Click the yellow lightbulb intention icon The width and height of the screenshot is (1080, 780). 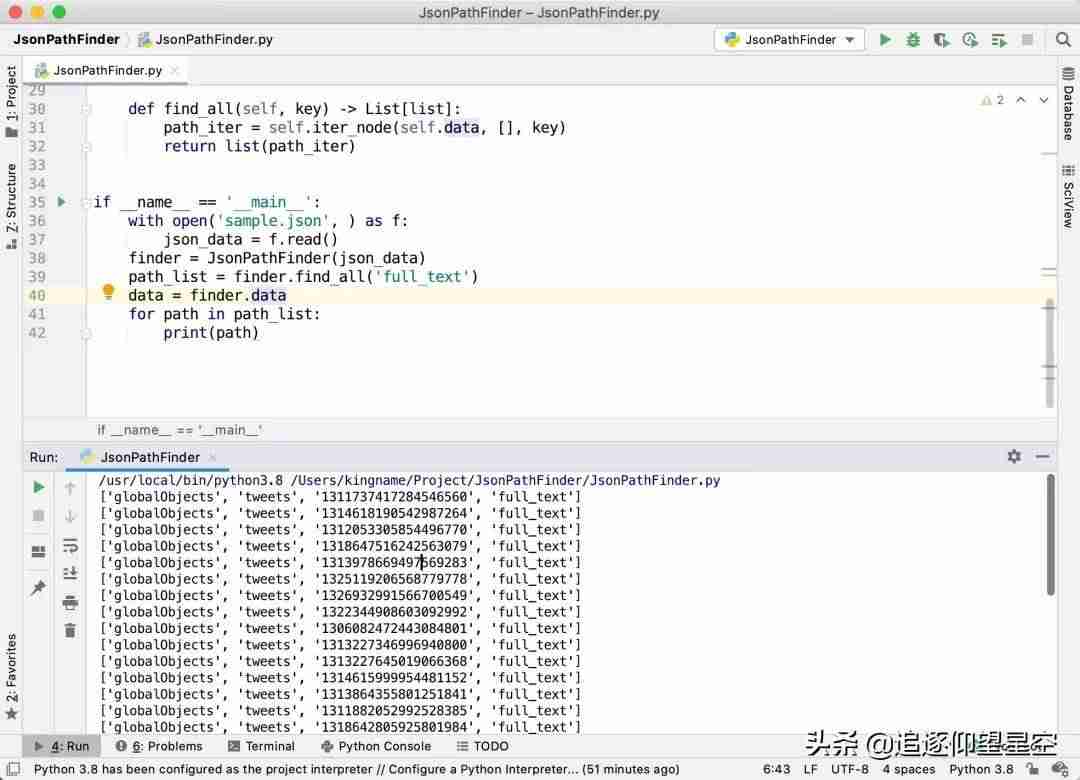coord(108,292)
